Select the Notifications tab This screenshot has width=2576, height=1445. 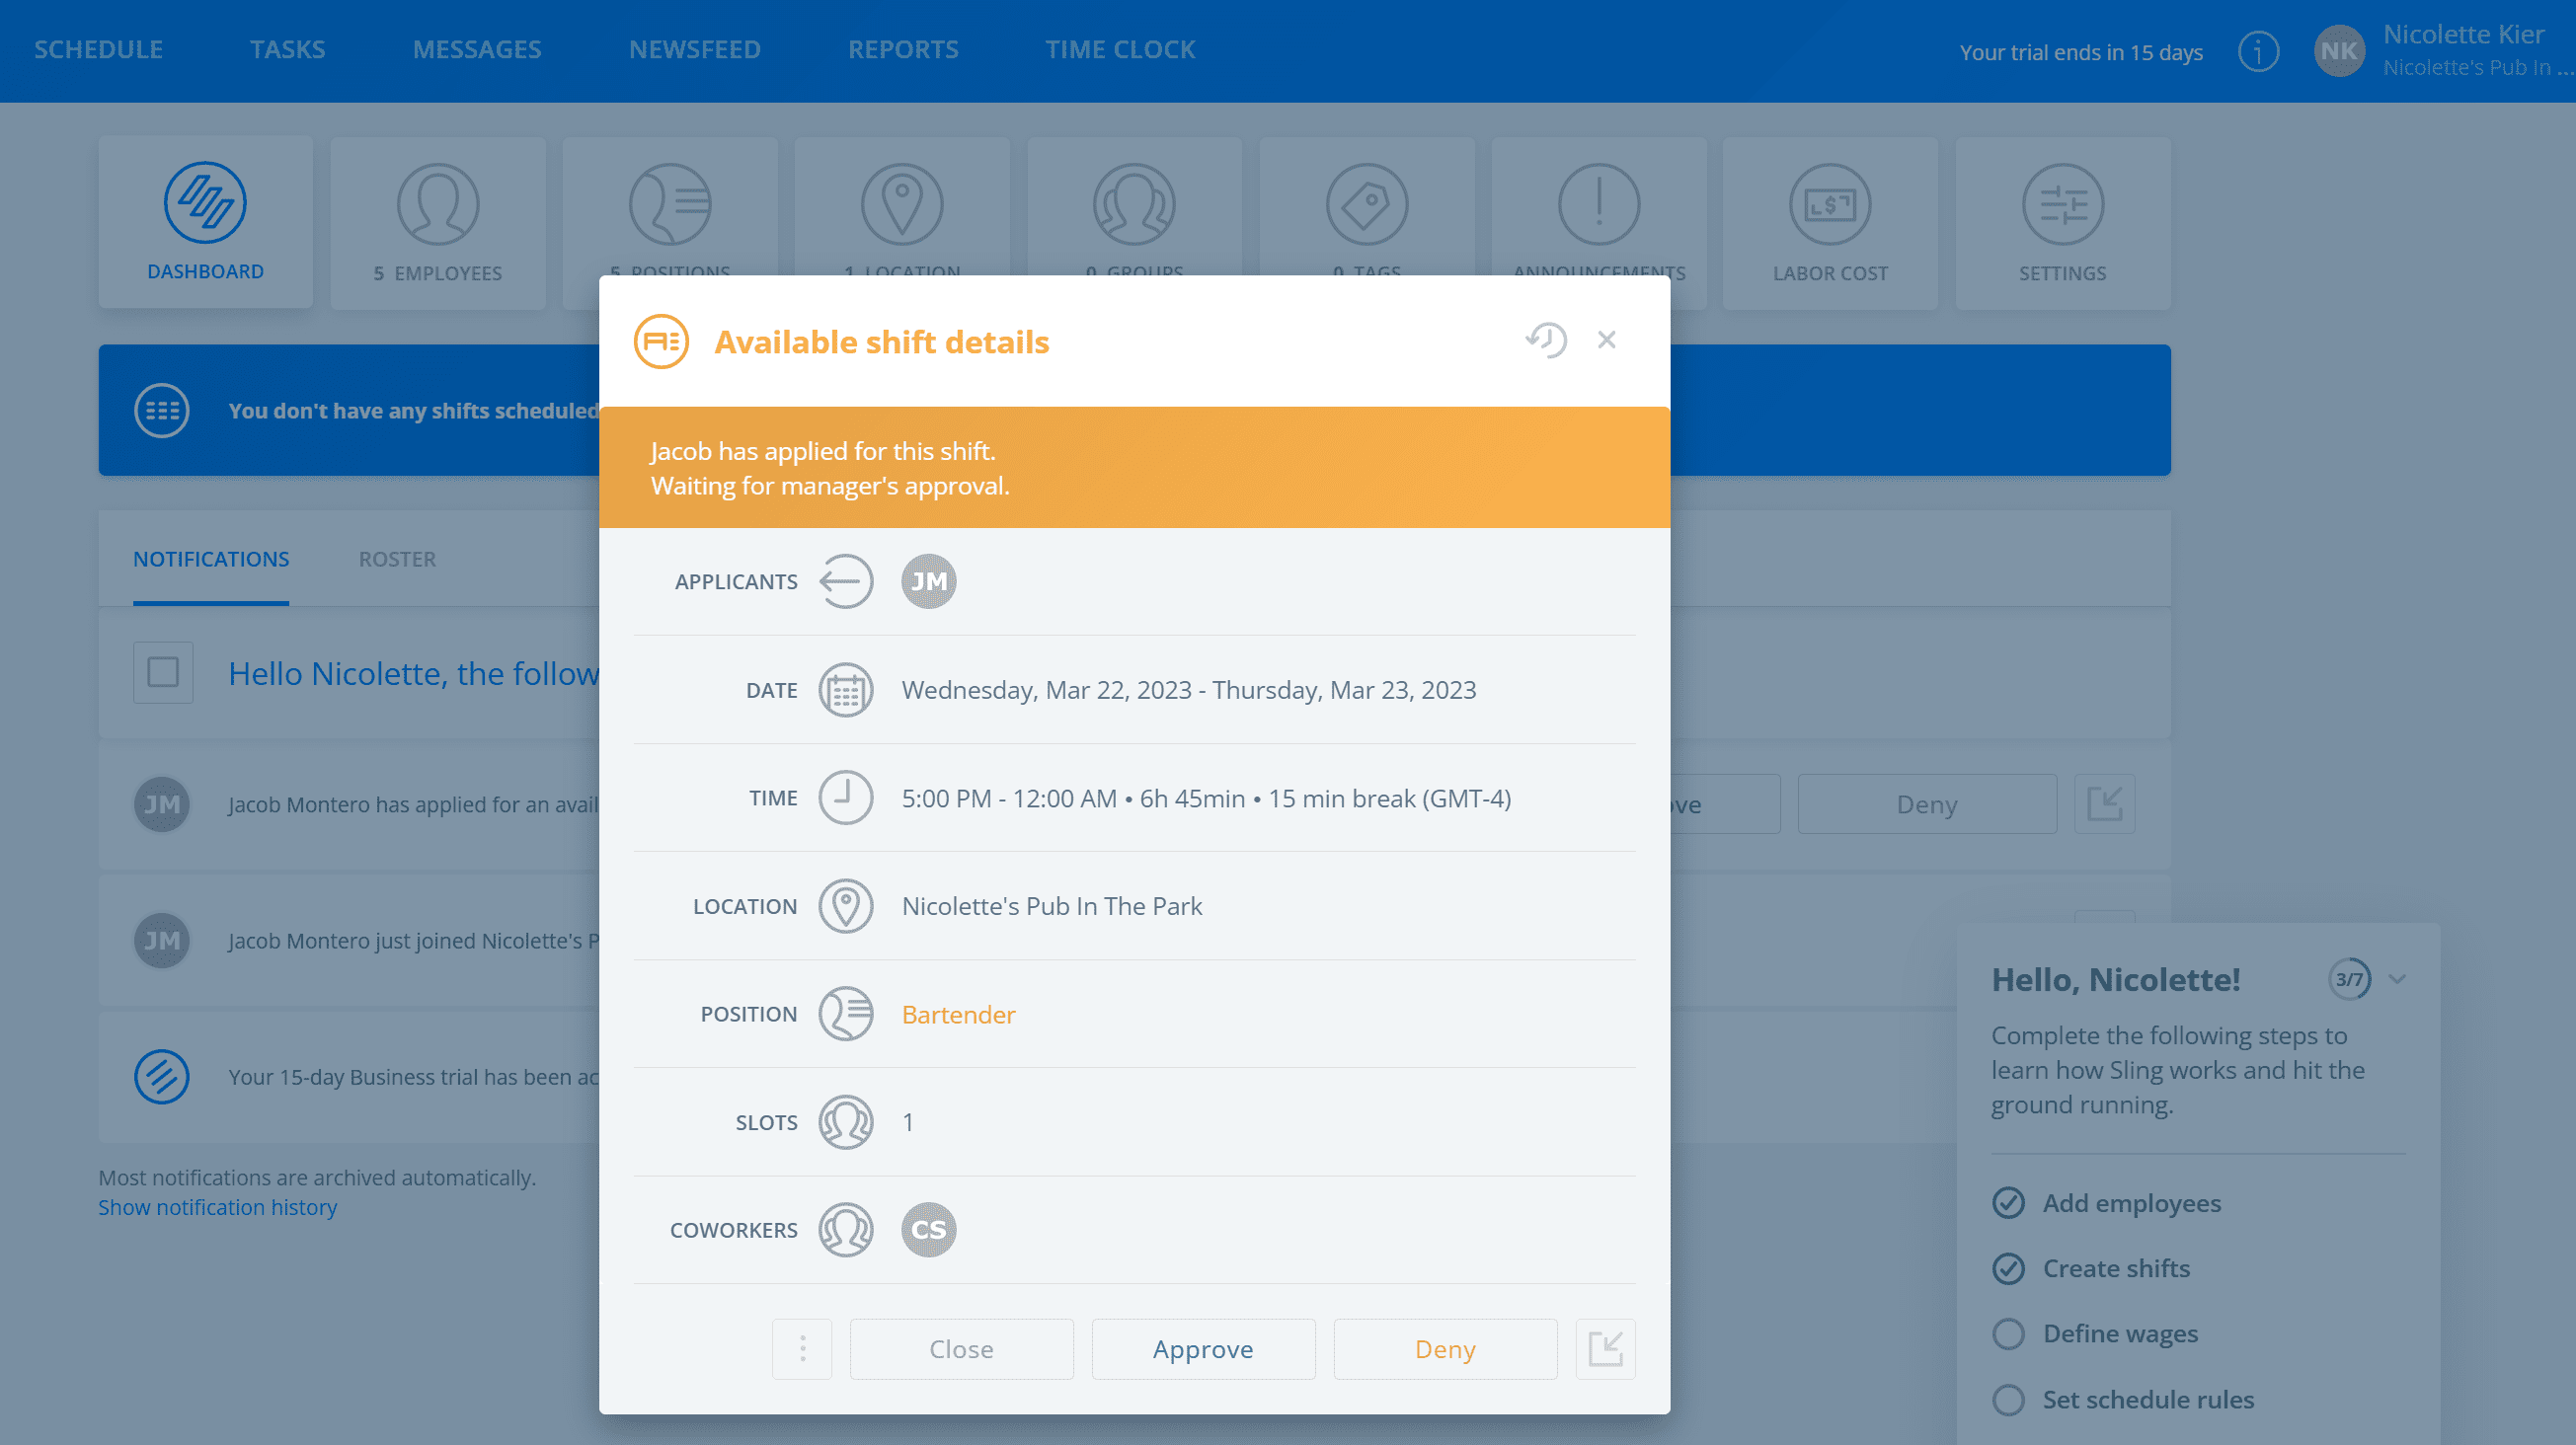tap(210, 559)
